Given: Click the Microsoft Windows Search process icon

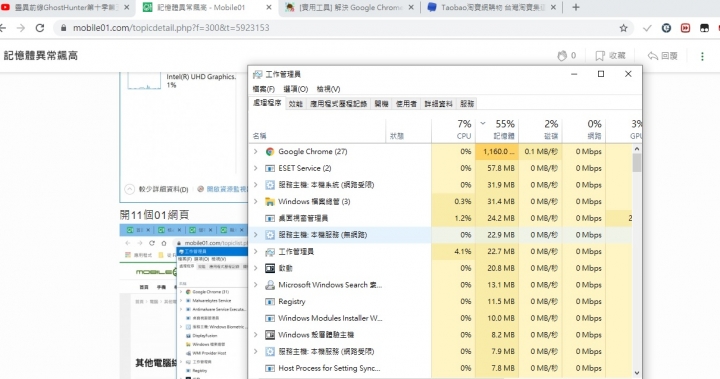Looking at the screenshot, I should click(270, 285).
